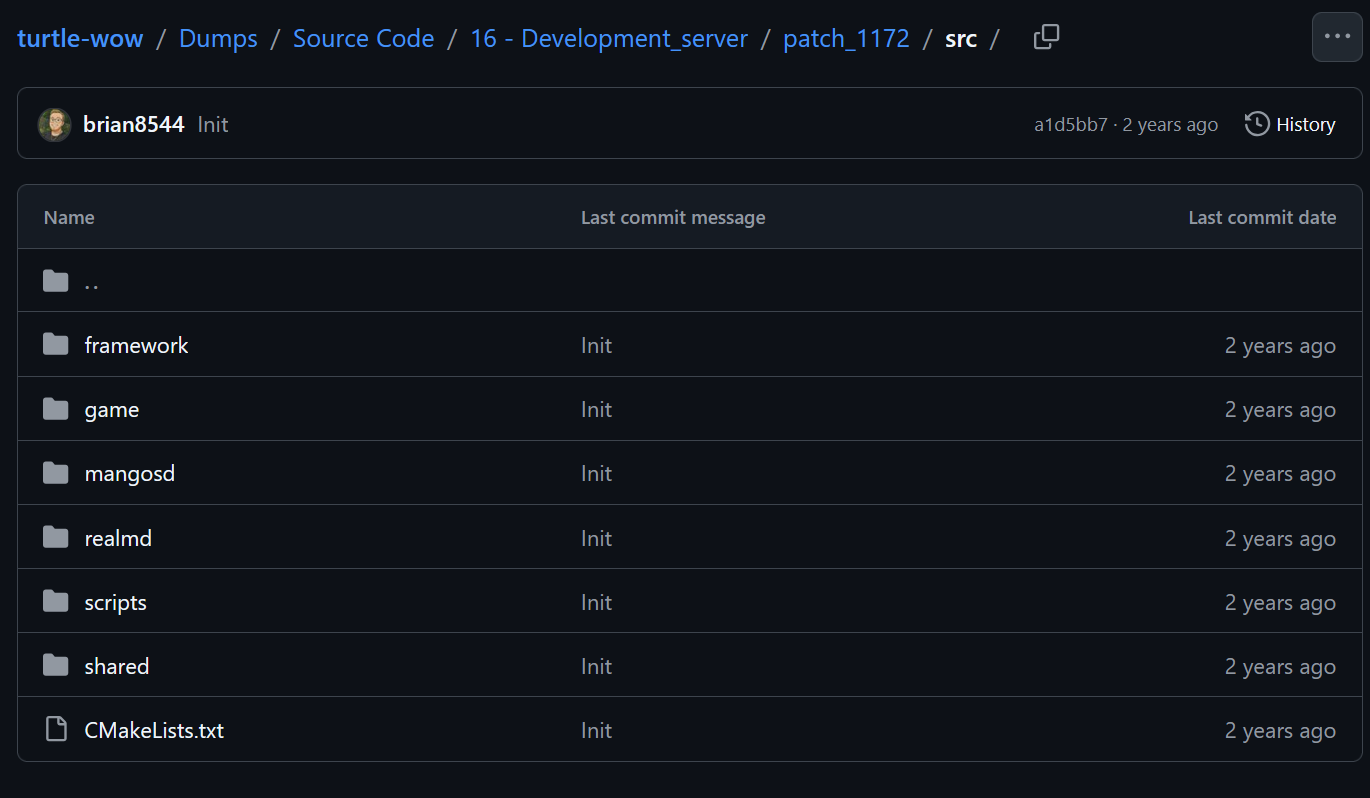Click the 2 years ago date for framework
1370x798 pixels.
[x=1280, y=346]
